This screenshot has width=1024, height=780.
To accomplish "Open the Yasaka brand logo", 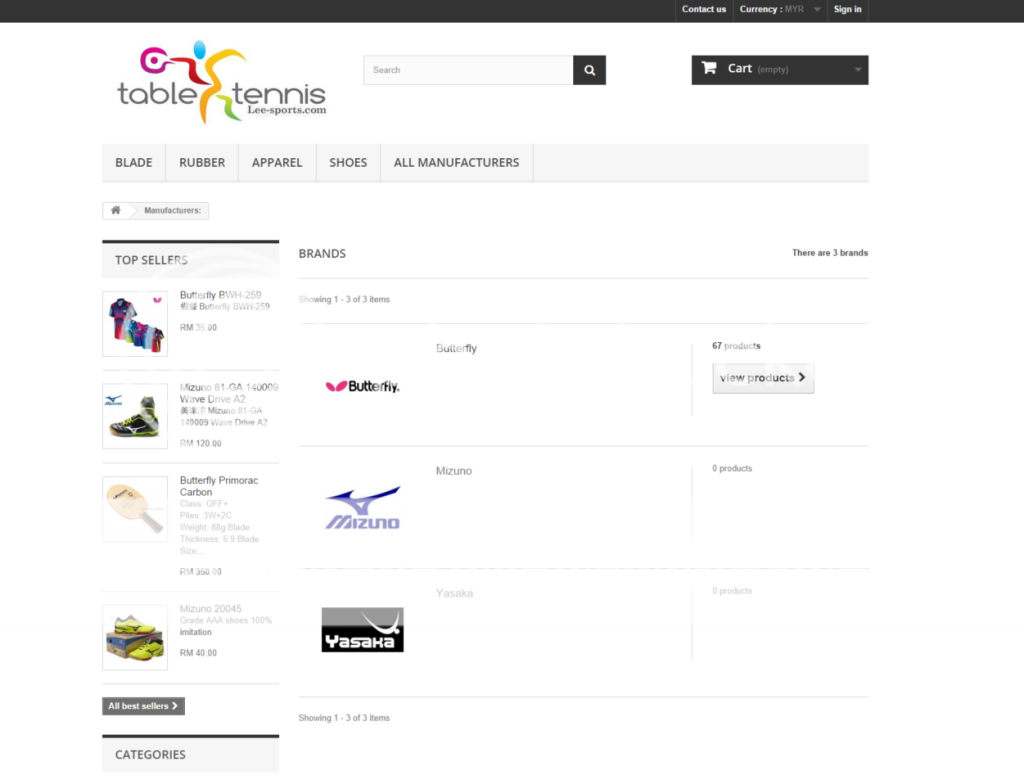I will 362,629.
